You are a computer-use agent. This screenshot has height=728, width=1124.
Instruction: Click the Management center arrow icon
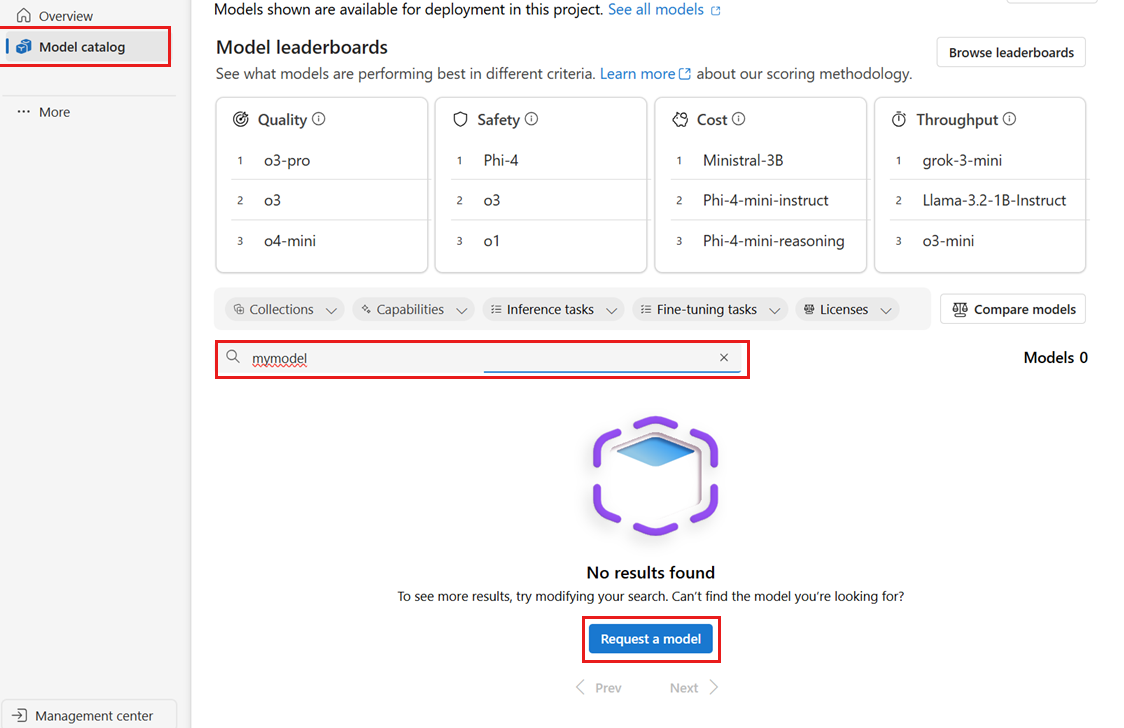coord(21,716)
